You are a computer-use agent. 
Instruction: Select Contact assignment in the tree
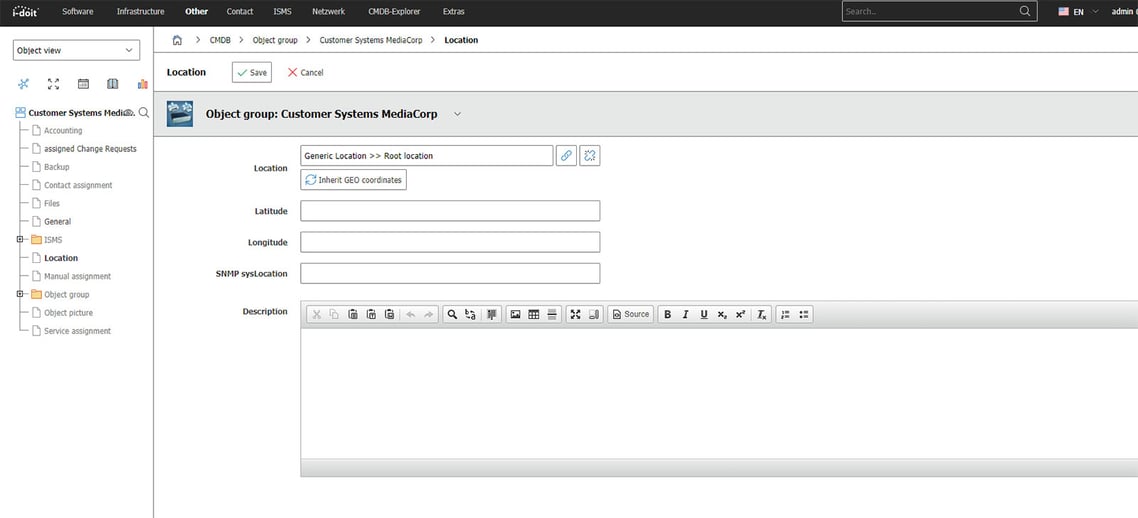pos(78,185)
